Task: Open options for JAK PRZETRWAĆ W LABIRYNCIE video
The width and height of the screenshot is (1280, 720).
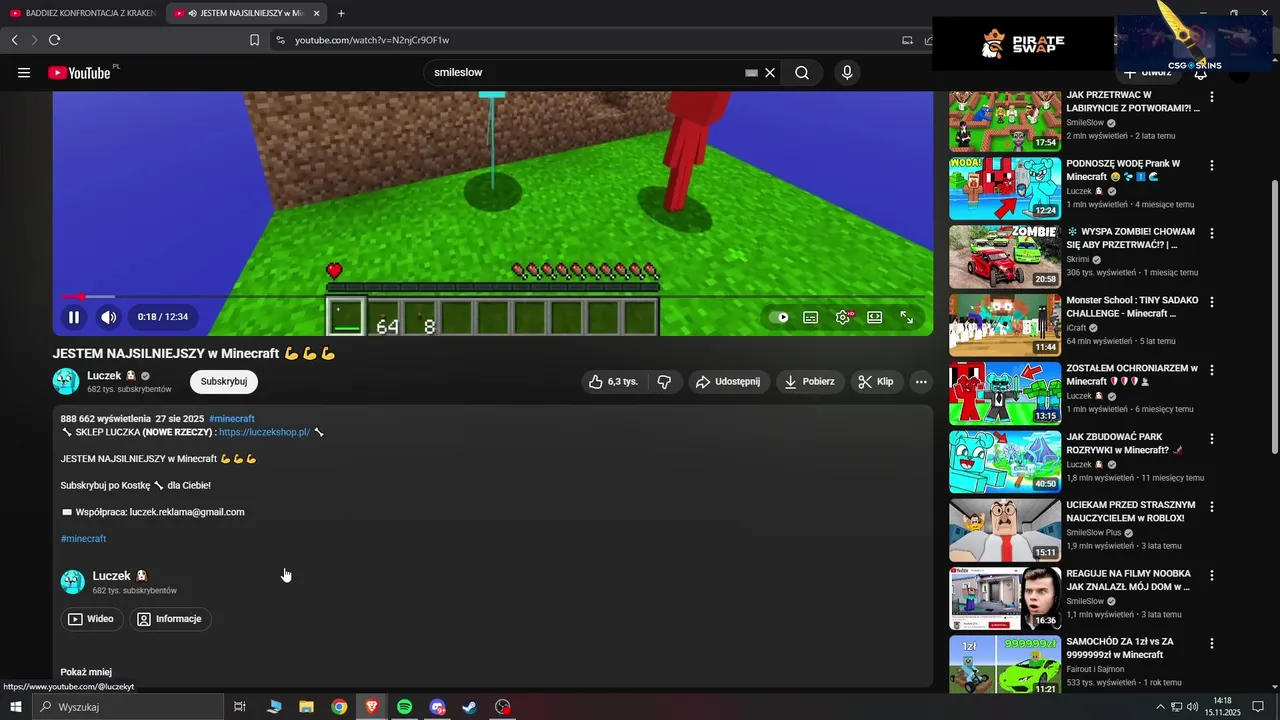Action: coord(1212,97)
